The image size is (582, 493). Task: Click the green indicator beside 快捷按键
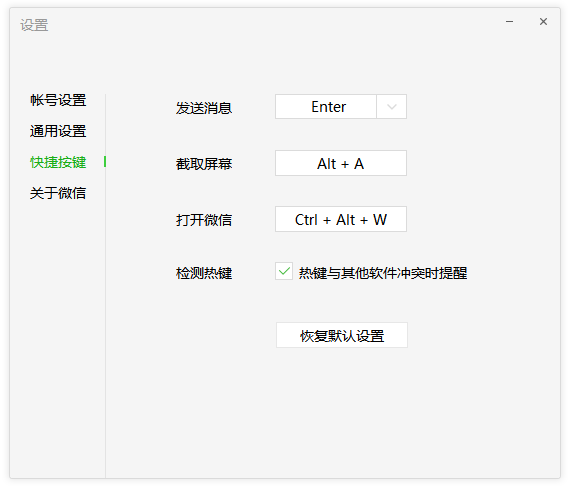click(105, 162)
